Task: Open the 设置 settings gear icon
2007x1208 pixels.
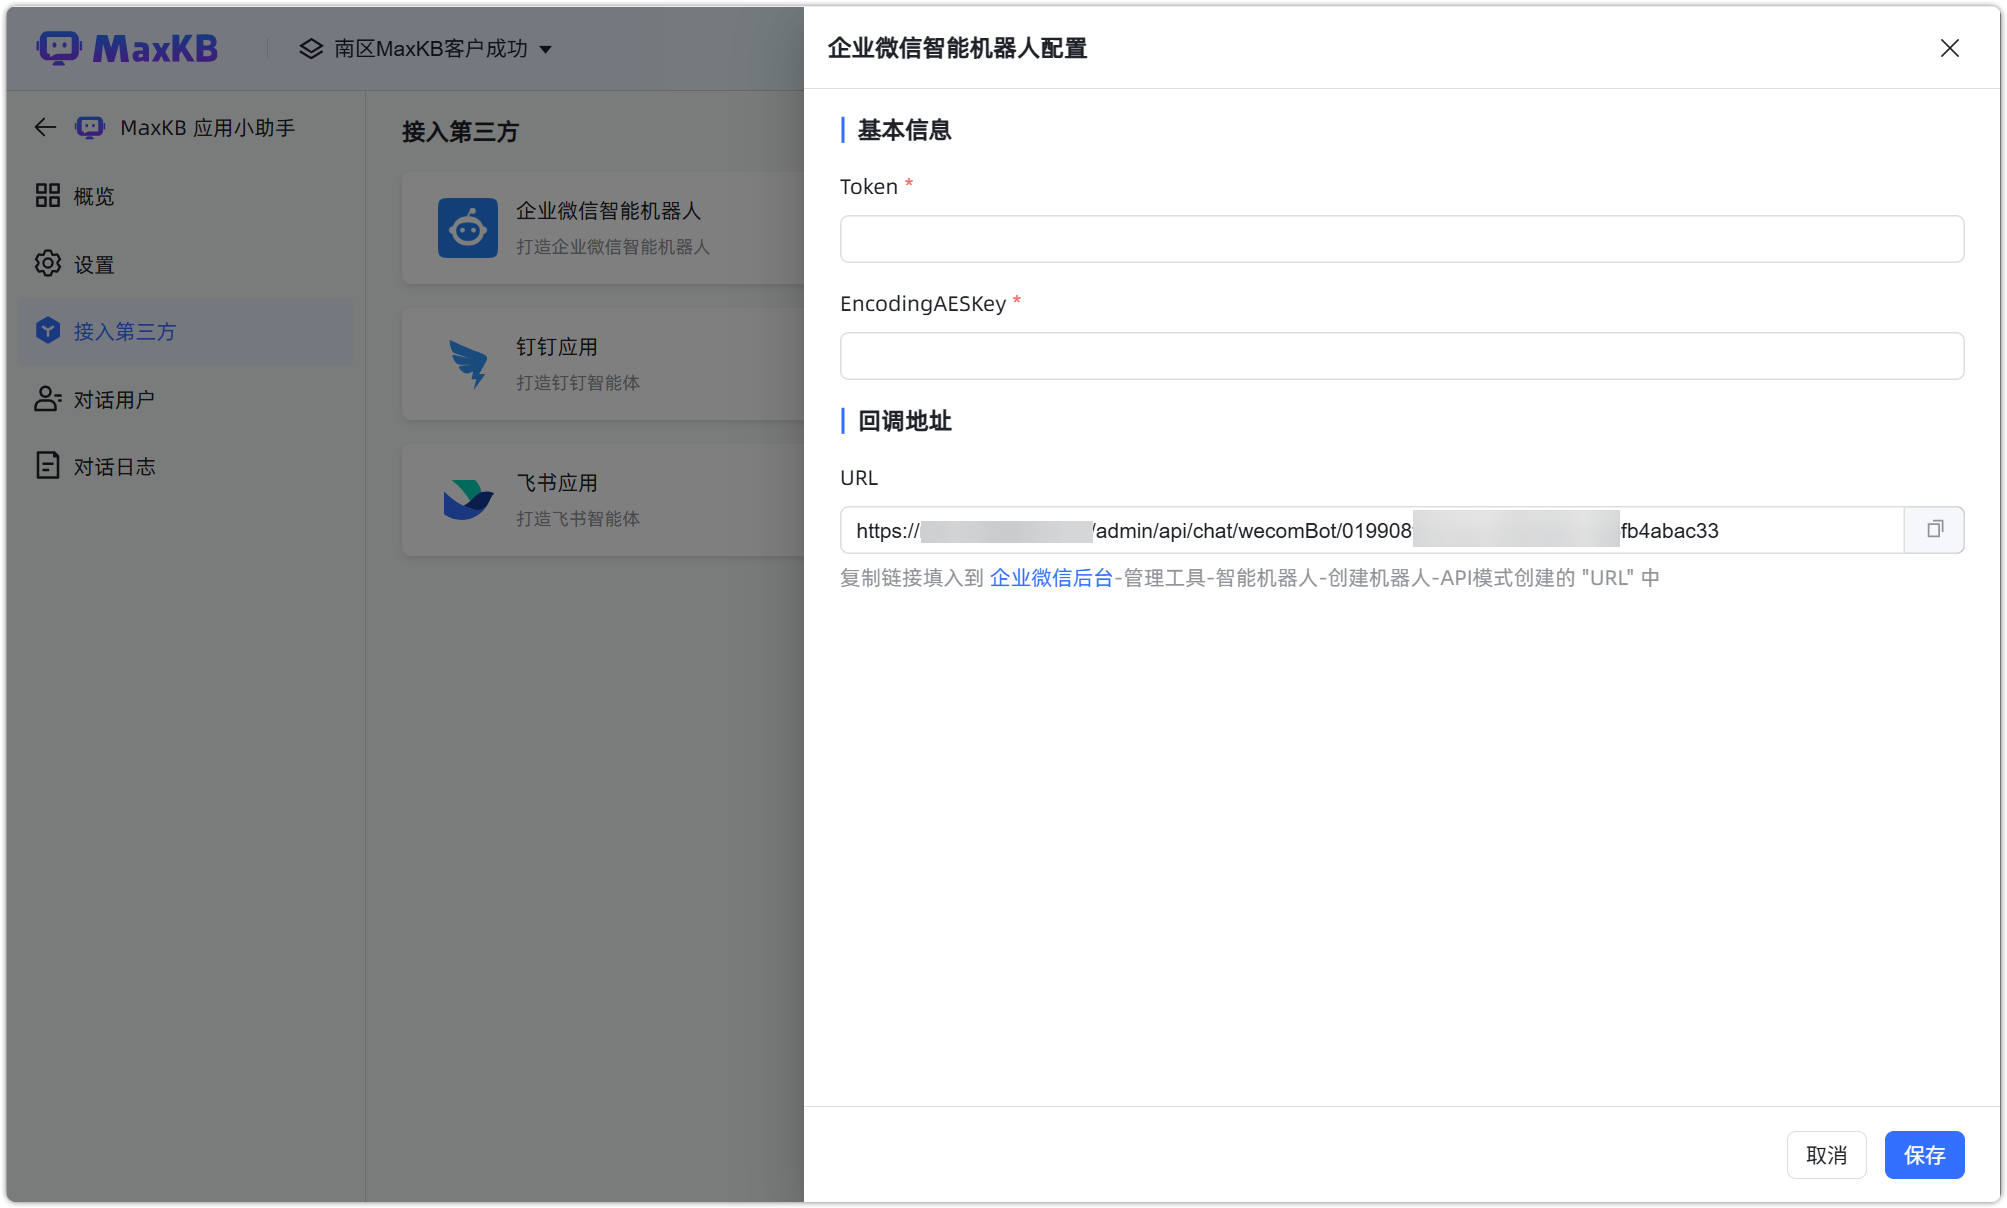Action: (47, 263)
